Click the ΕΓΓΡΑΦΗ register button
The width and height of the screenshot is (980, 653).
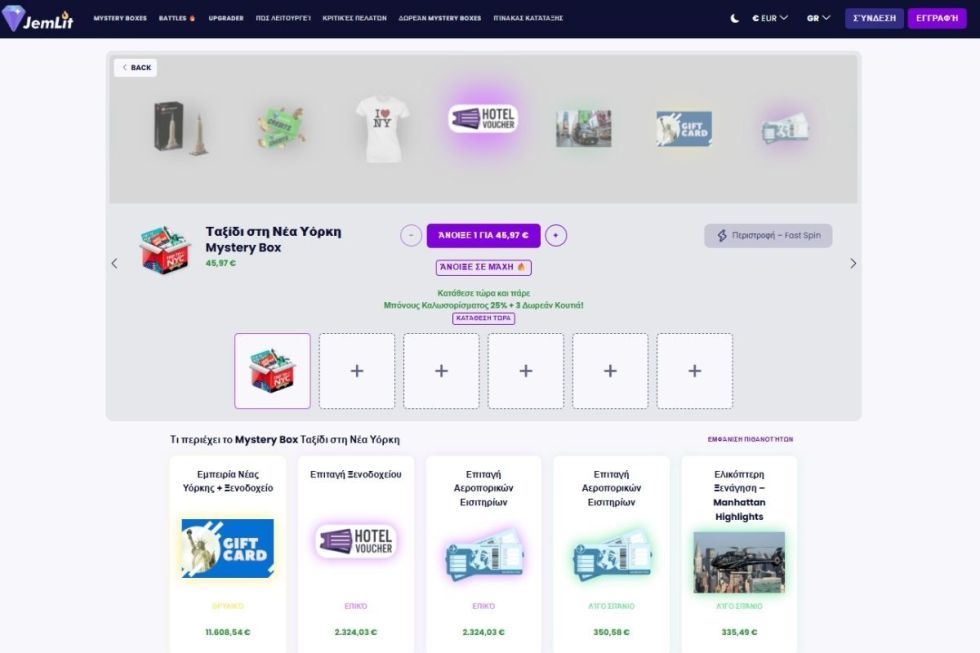(937, 18)
